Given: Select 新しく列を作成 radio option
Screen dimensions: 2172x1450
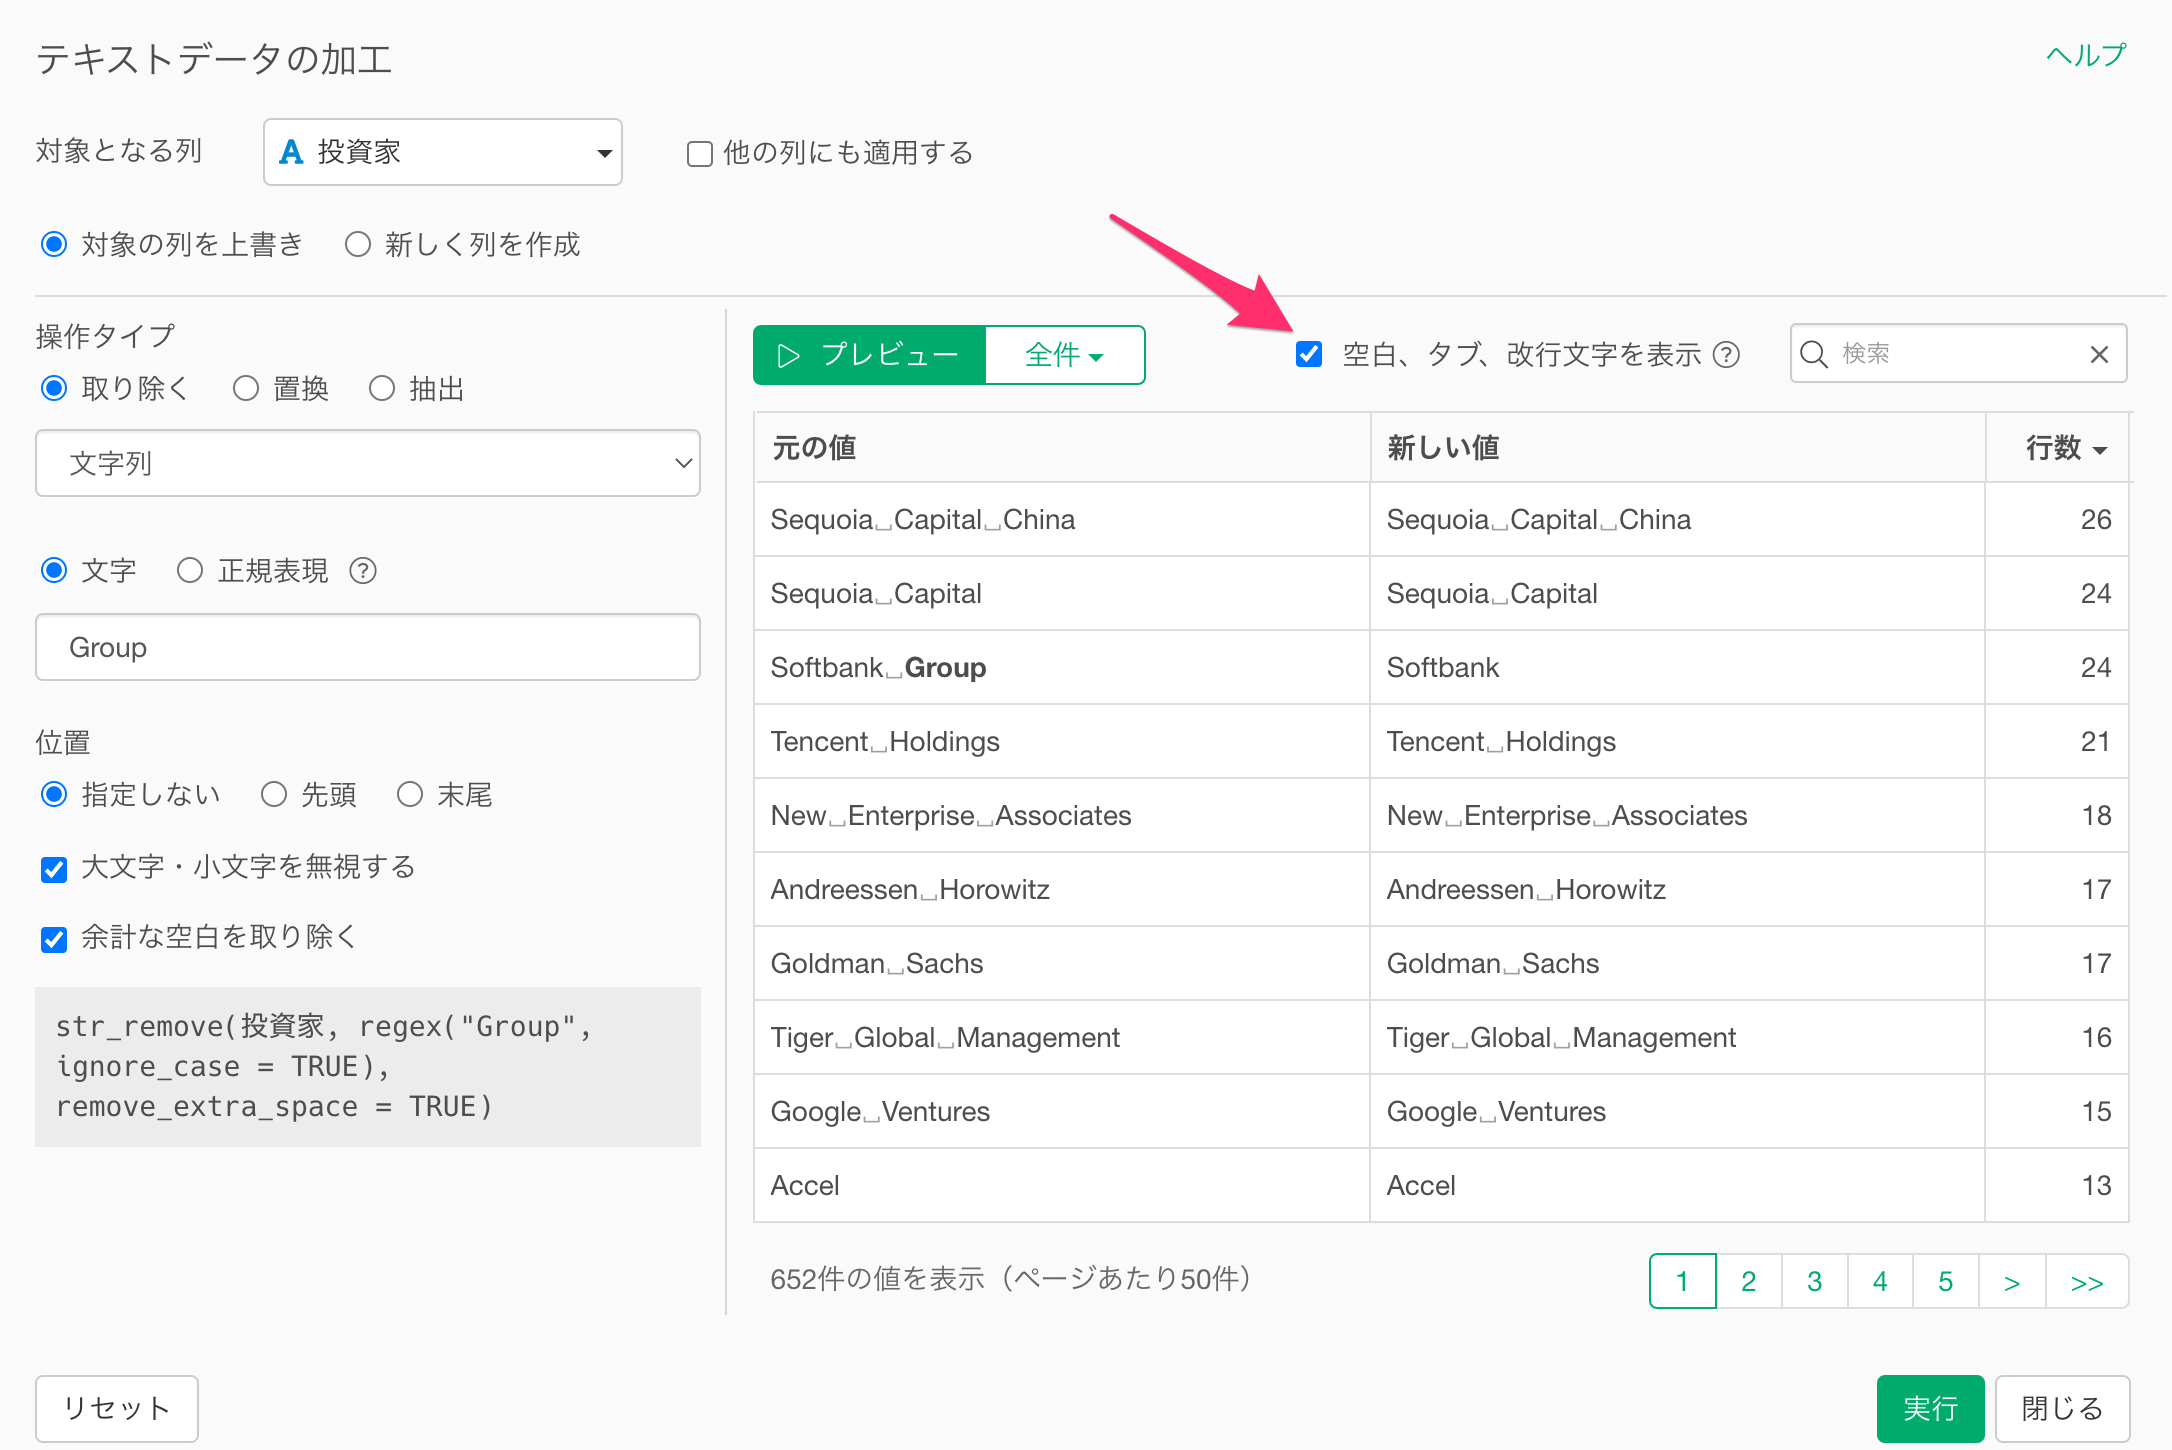Looking at the screenshot, I should pyautogui.click(x=357, y=244).
